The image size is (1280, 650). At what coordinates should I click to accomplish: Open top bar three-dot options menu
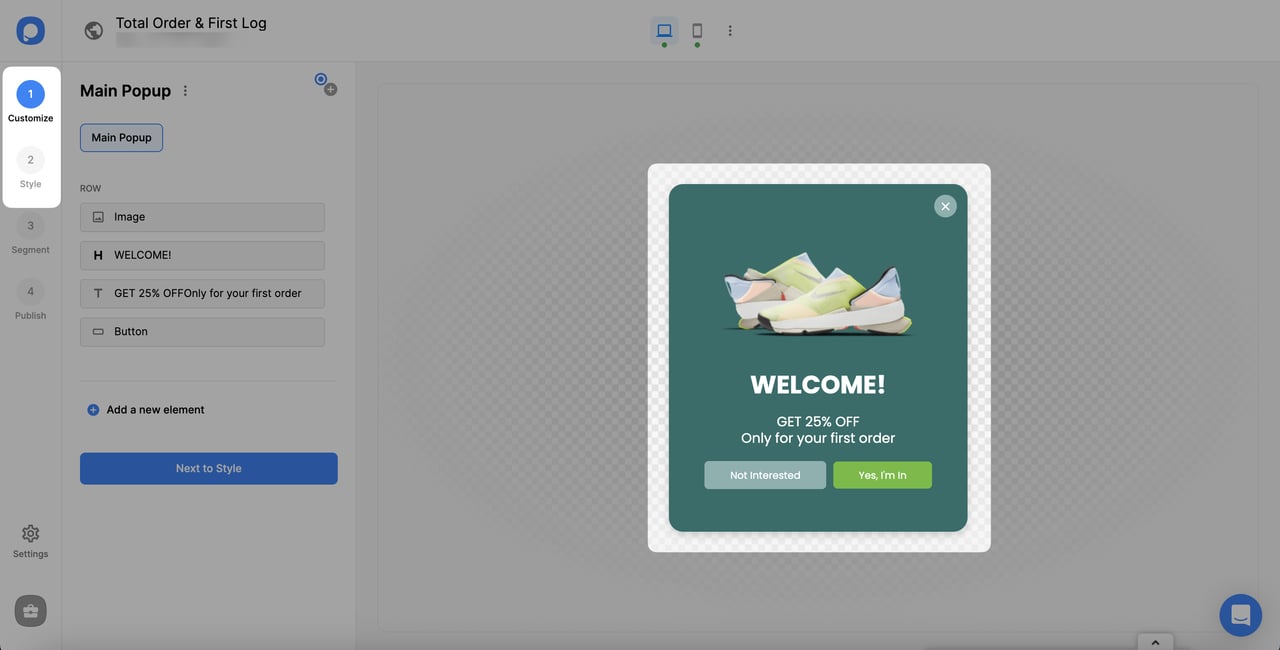[730, 31]
